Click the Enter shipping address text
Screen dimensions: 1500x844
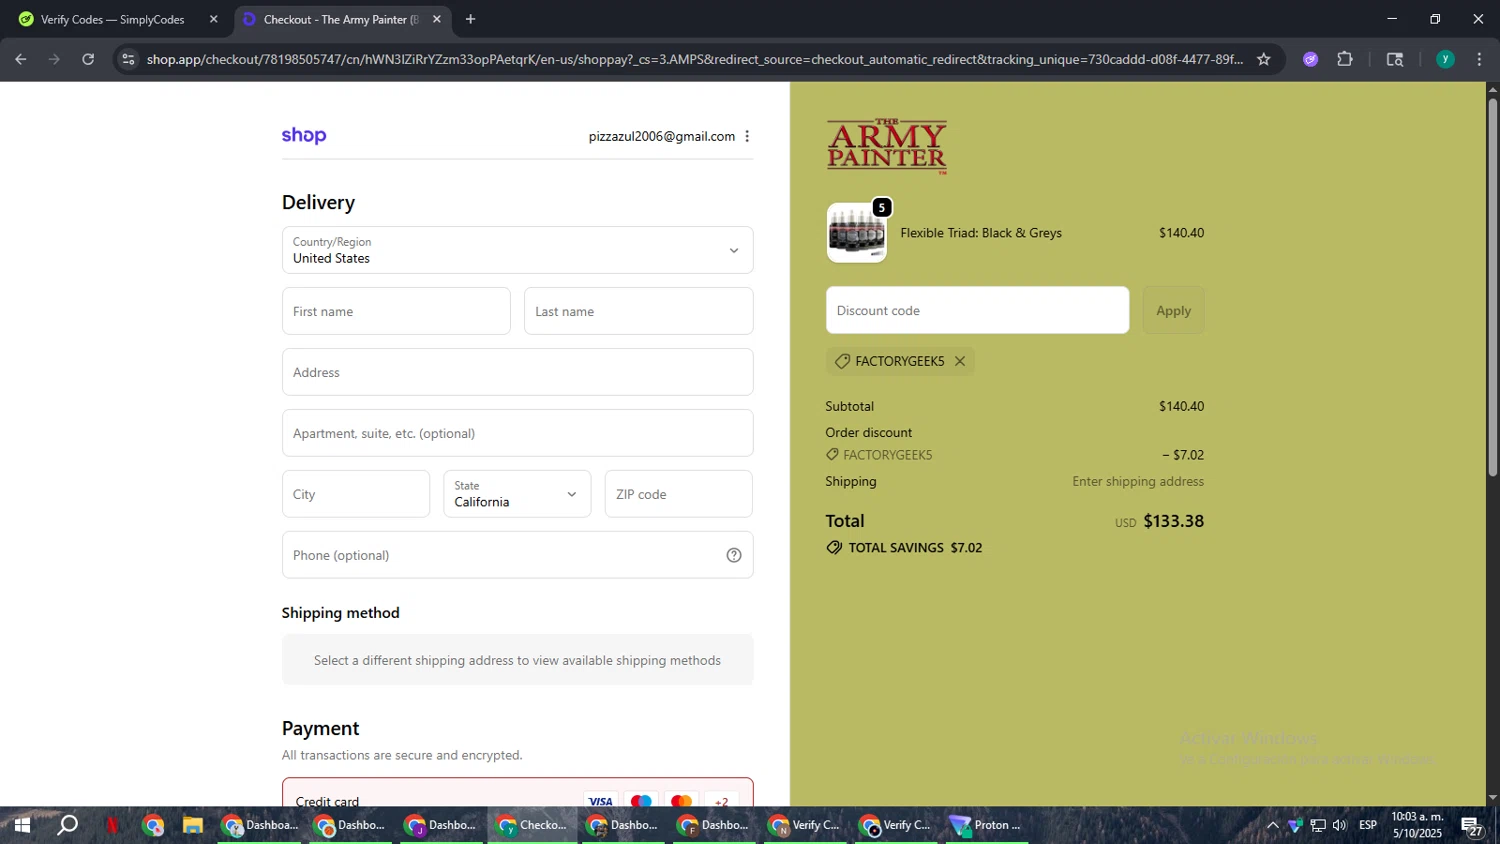[x=1138, y=481]
